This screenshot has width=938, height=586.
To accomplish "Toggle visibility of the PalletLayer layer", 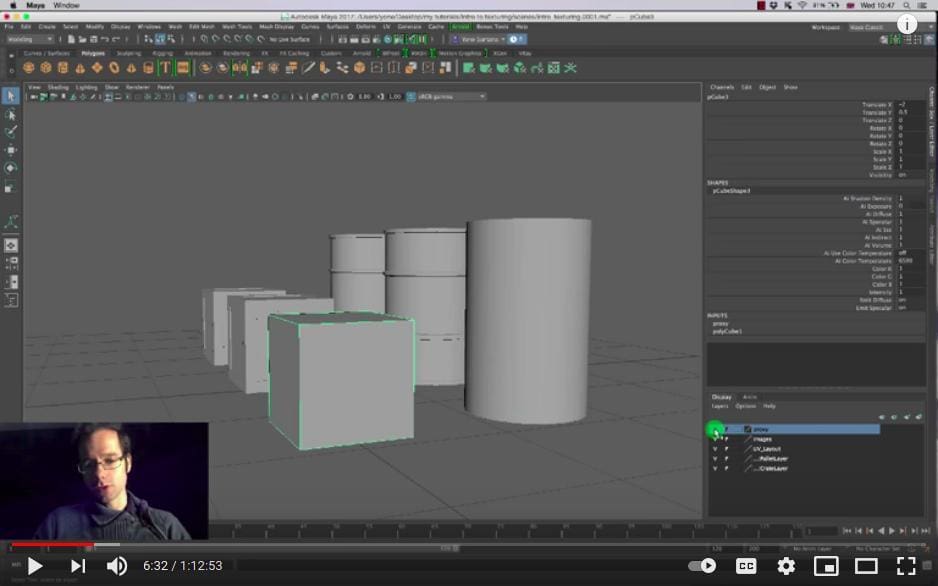I will tap(715, 459).
